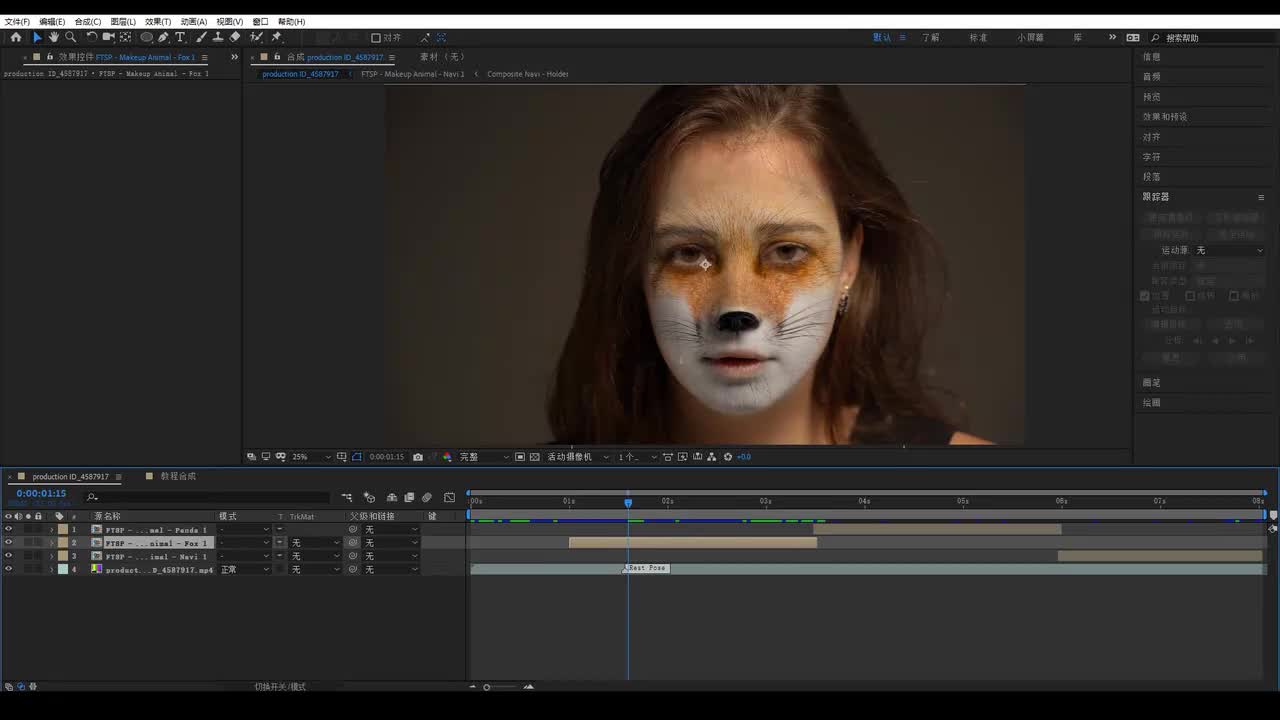The height and width of the screenshot is (720, 1280).
Task: Switch to 教程合成 timeline tab
Action: [177, 476]
